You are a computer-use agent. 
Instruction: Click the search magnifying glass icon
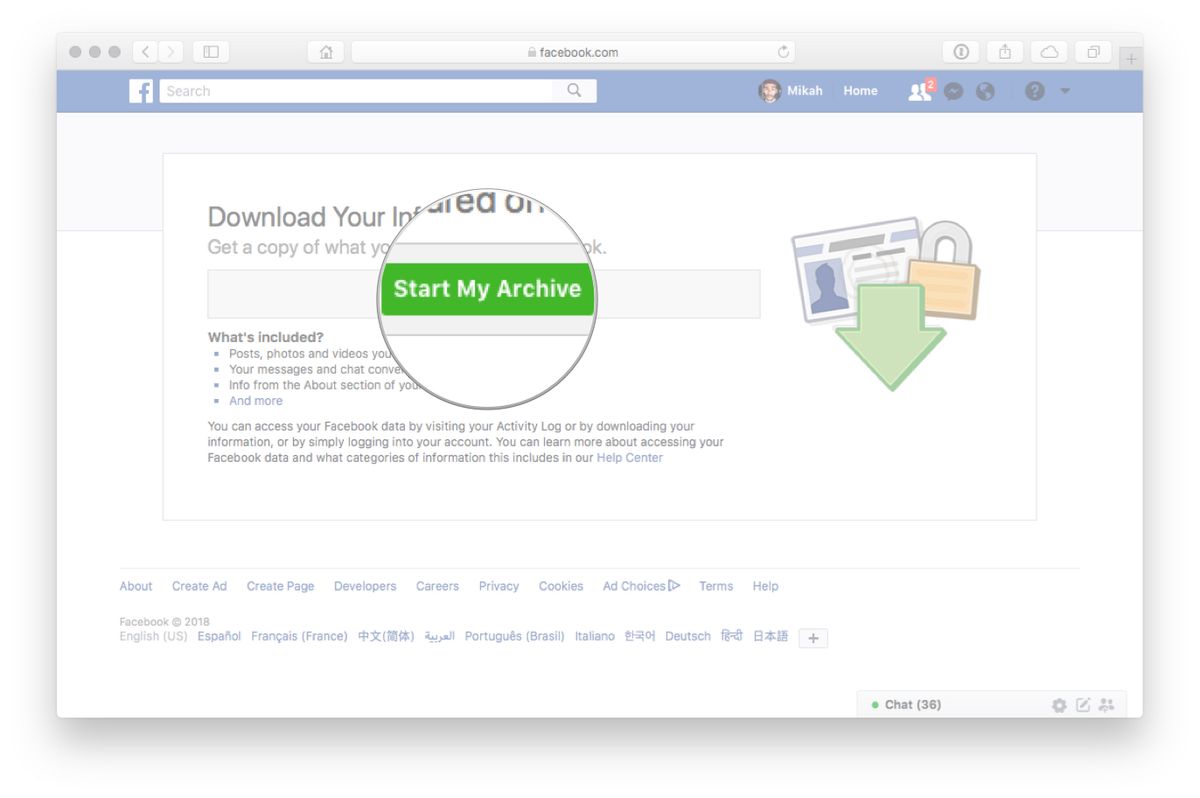coord(574,90)
